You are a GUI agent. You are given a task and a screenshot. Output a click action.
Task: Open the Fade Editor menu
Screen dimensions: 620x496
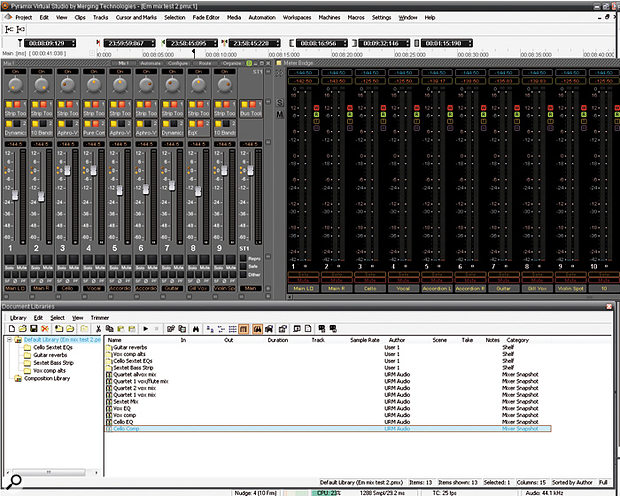point(206,17)
